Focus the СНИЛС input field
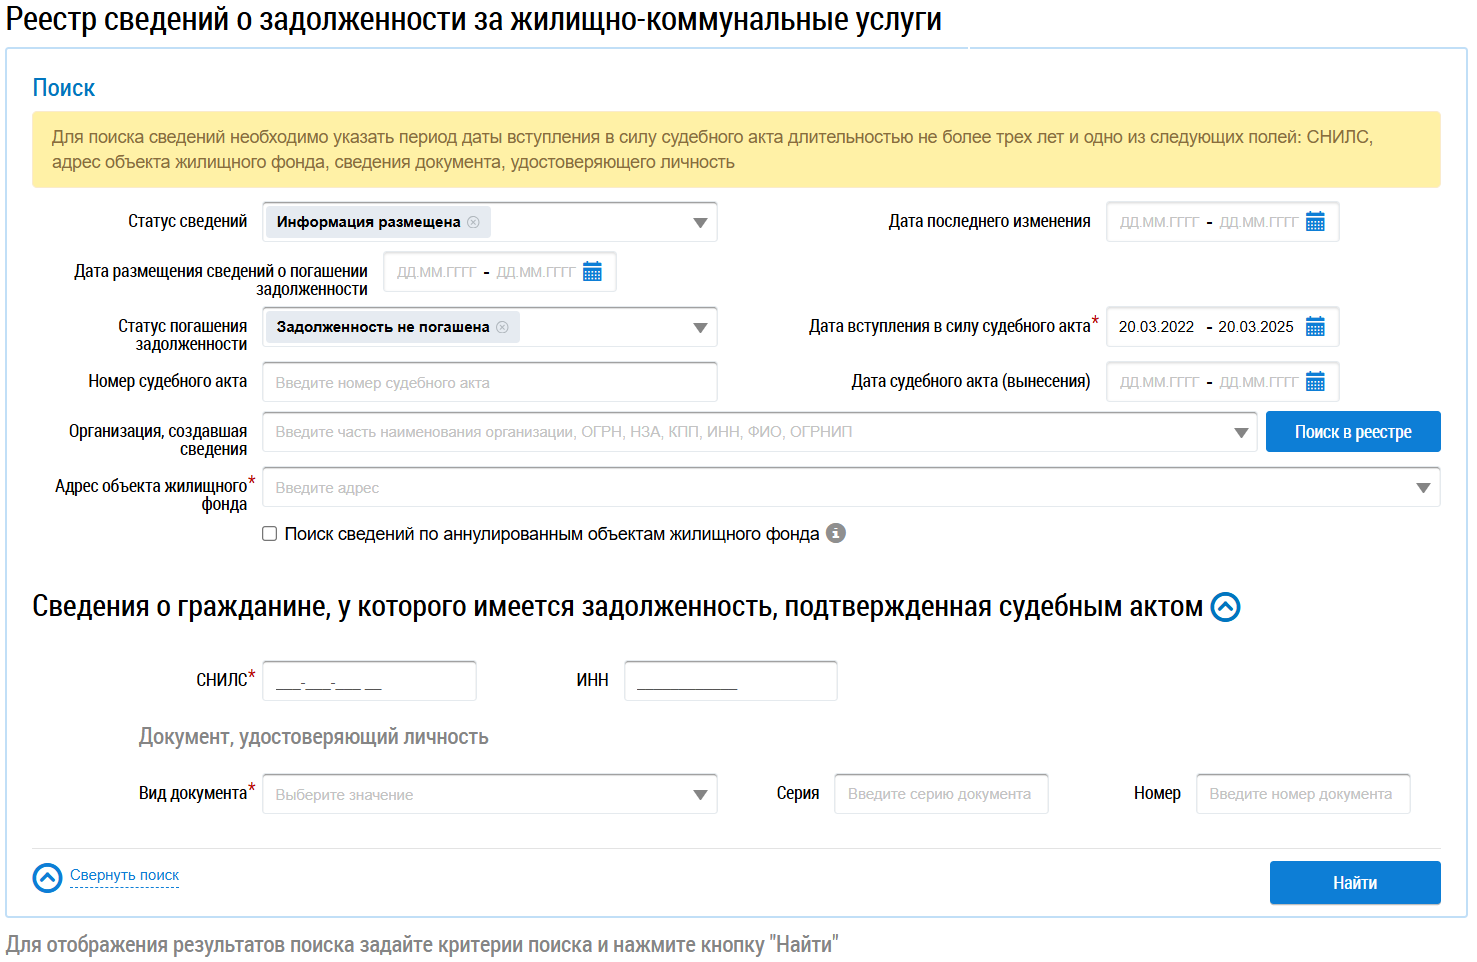The height and width of the screenshot is (962, 1477). click(369, 681)
